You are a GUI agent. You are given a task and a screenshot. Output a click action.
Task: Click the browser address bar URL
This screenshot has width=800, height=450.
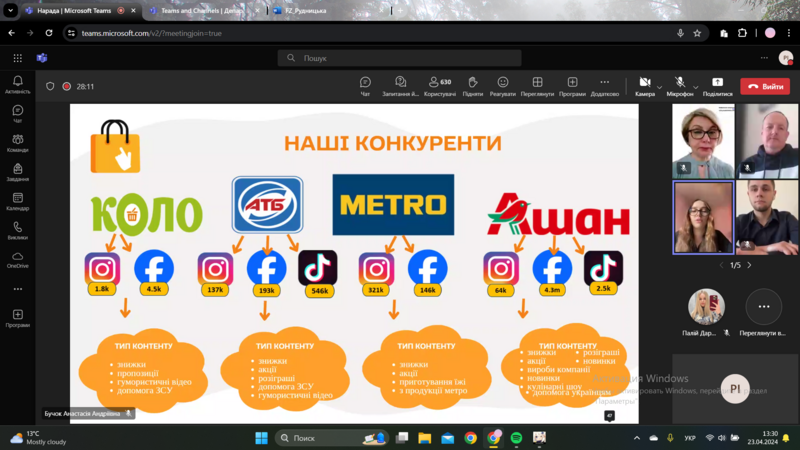click(152, 33)
